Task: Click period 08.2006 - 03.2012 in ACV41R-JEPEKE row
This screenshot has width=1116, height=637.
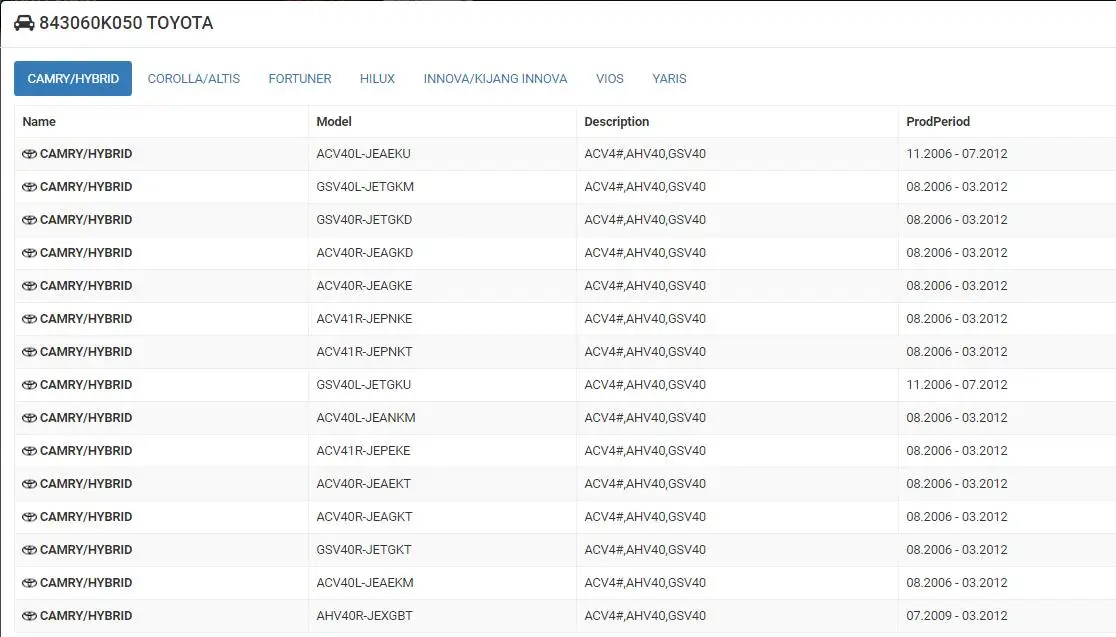Action: pyautogui.click(x=957, y=451)
